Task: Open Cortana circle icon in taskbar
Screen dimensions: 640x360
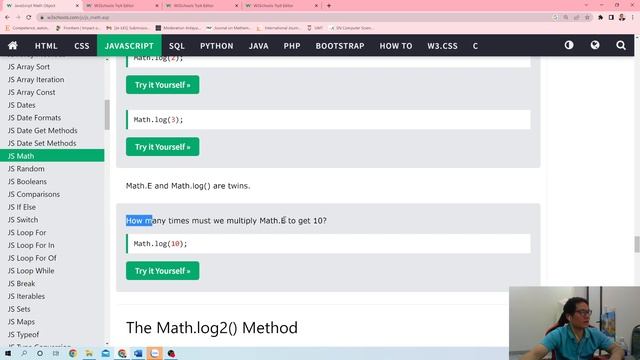Action: (x=40, y=353)
